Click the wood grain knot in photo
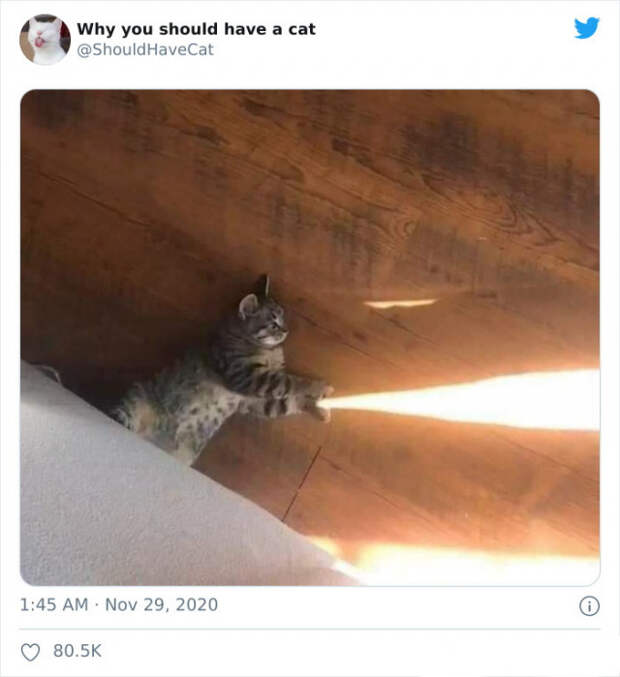This screenshot has height=677, width=620. point(408,227)
